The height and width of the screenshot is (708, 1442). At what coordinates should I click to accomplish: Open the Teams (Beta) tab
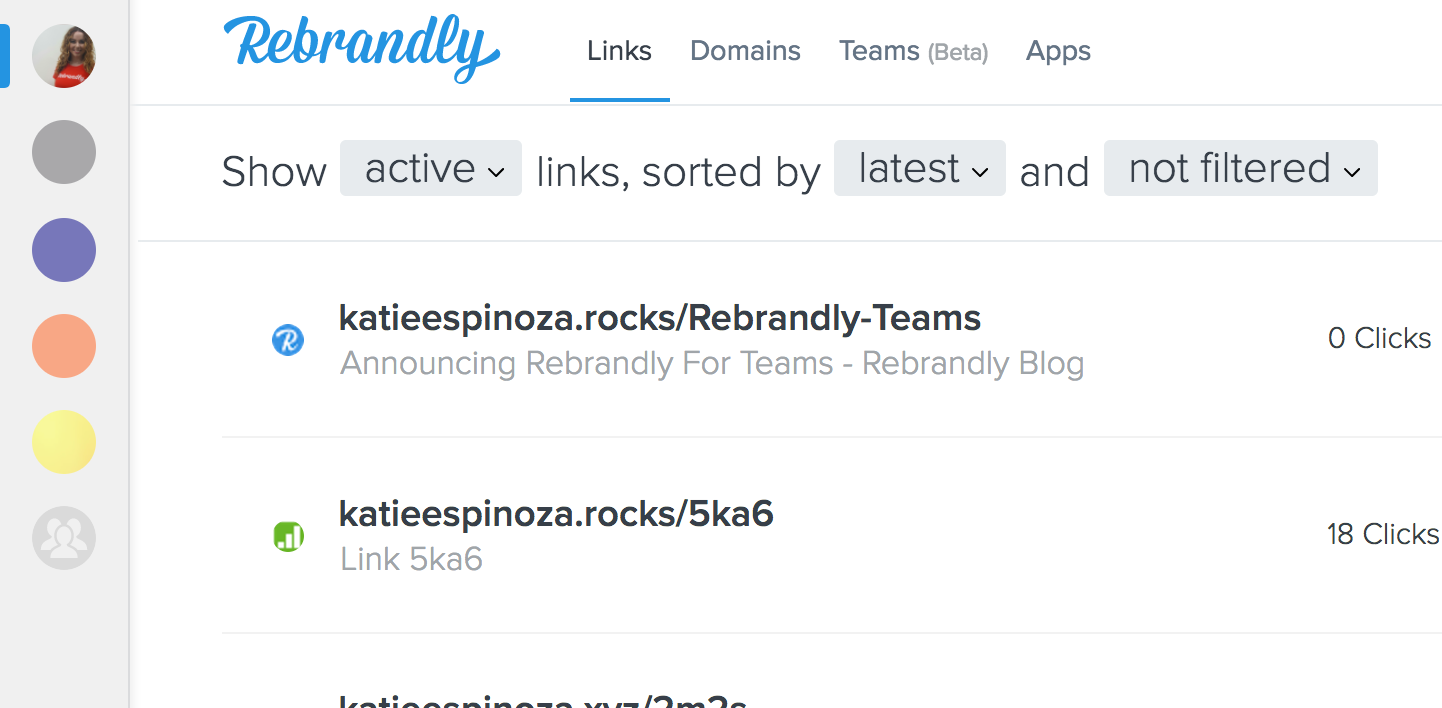pyautogui.click(x=913, y=51)
